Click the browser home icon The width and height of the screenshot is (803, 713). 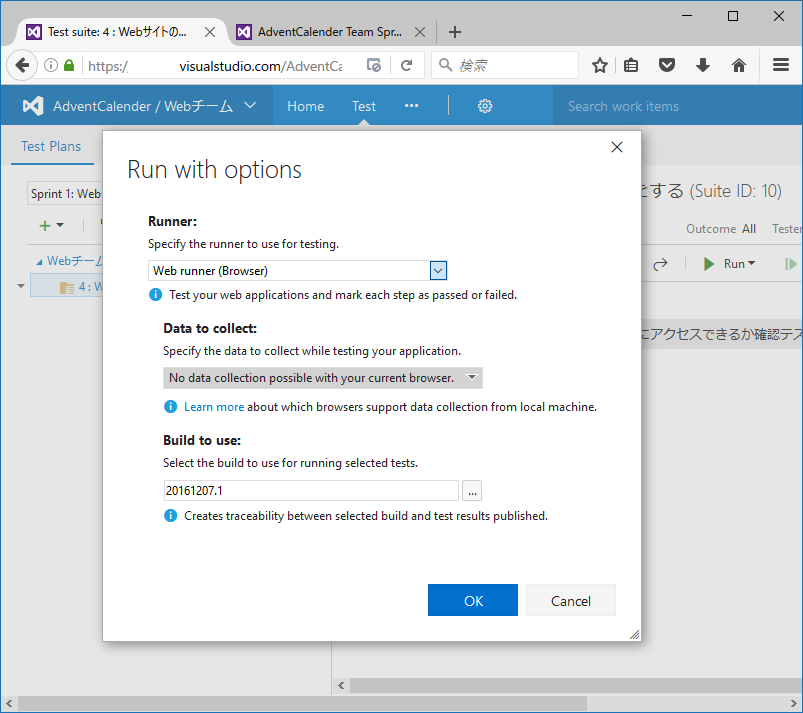738,65
